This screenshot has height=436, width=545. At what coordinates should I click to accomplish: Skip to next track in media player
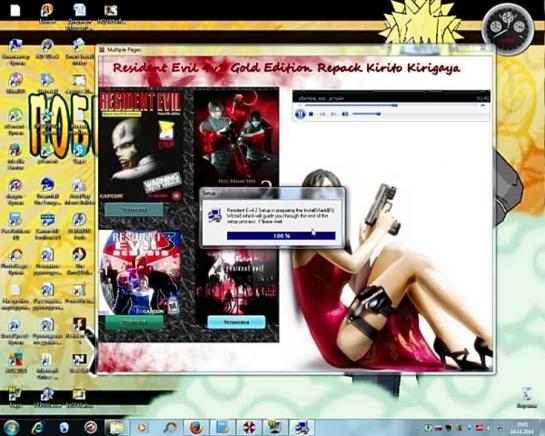coord(333,114)
